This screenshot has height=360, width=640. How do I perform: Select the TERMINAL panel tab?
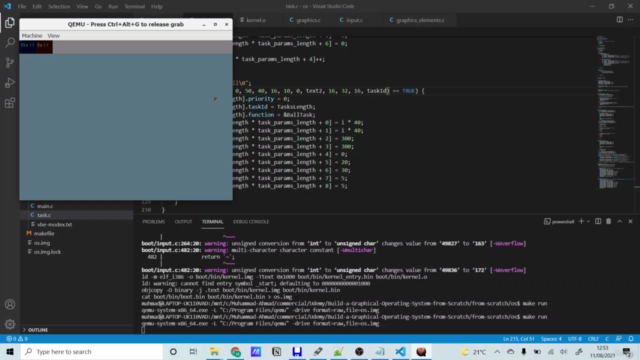pos(213,222)
